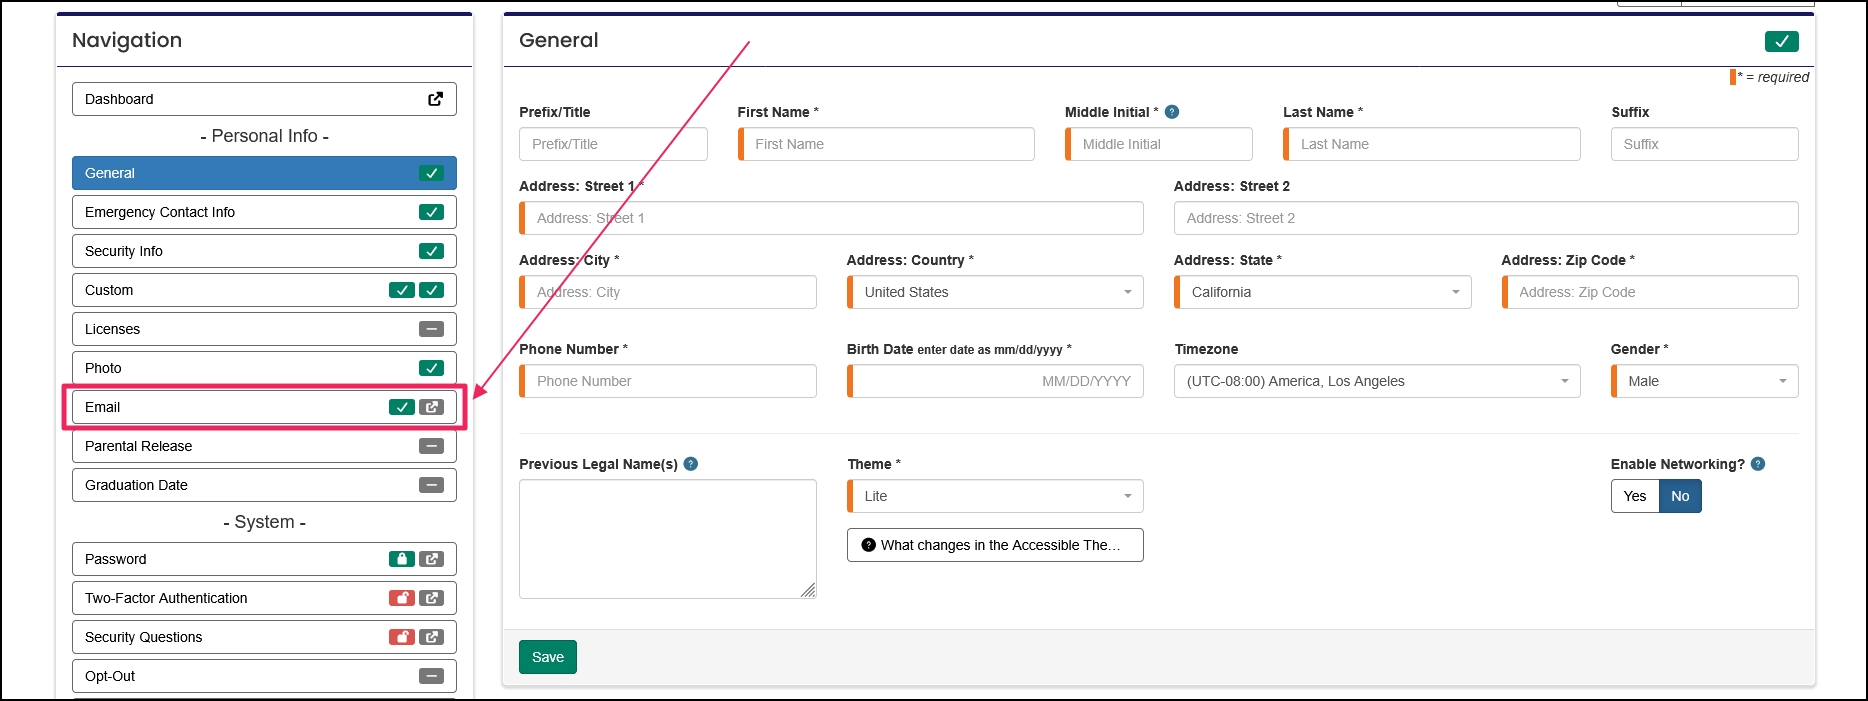Viewport: 1868px width, 701px height.
Task: Click the Save button
Action: coord(548,657)
